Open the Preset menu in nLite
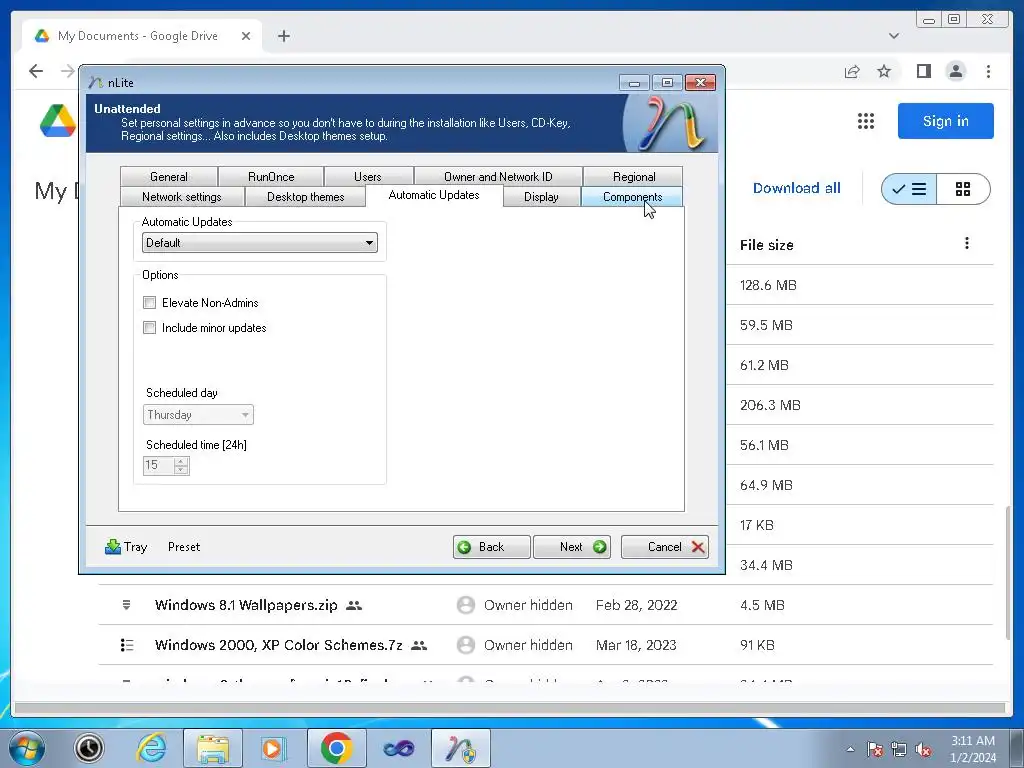Viewport: 1024px width, 768px height. pyautogui.click(x=184, y=547)
